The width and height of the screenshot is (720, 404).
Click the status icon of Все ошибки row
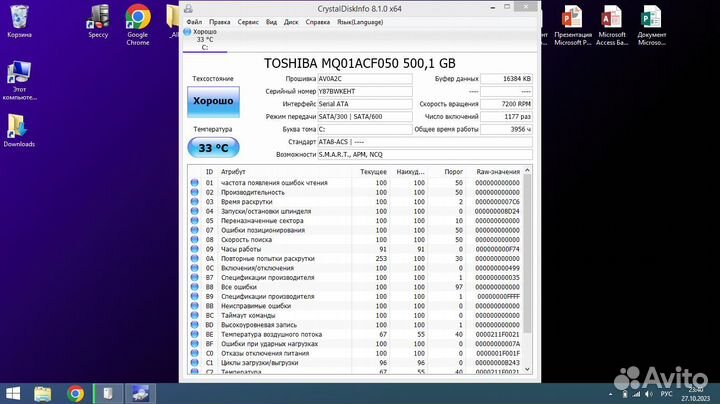tap(195, 287)
